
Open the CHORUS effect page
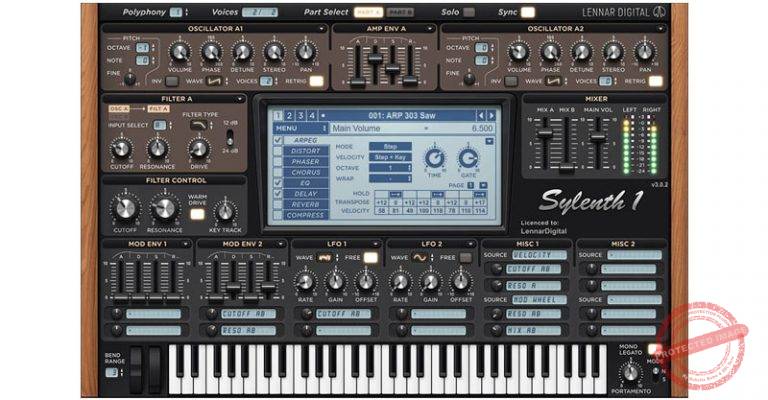click(x=306, y=172)
